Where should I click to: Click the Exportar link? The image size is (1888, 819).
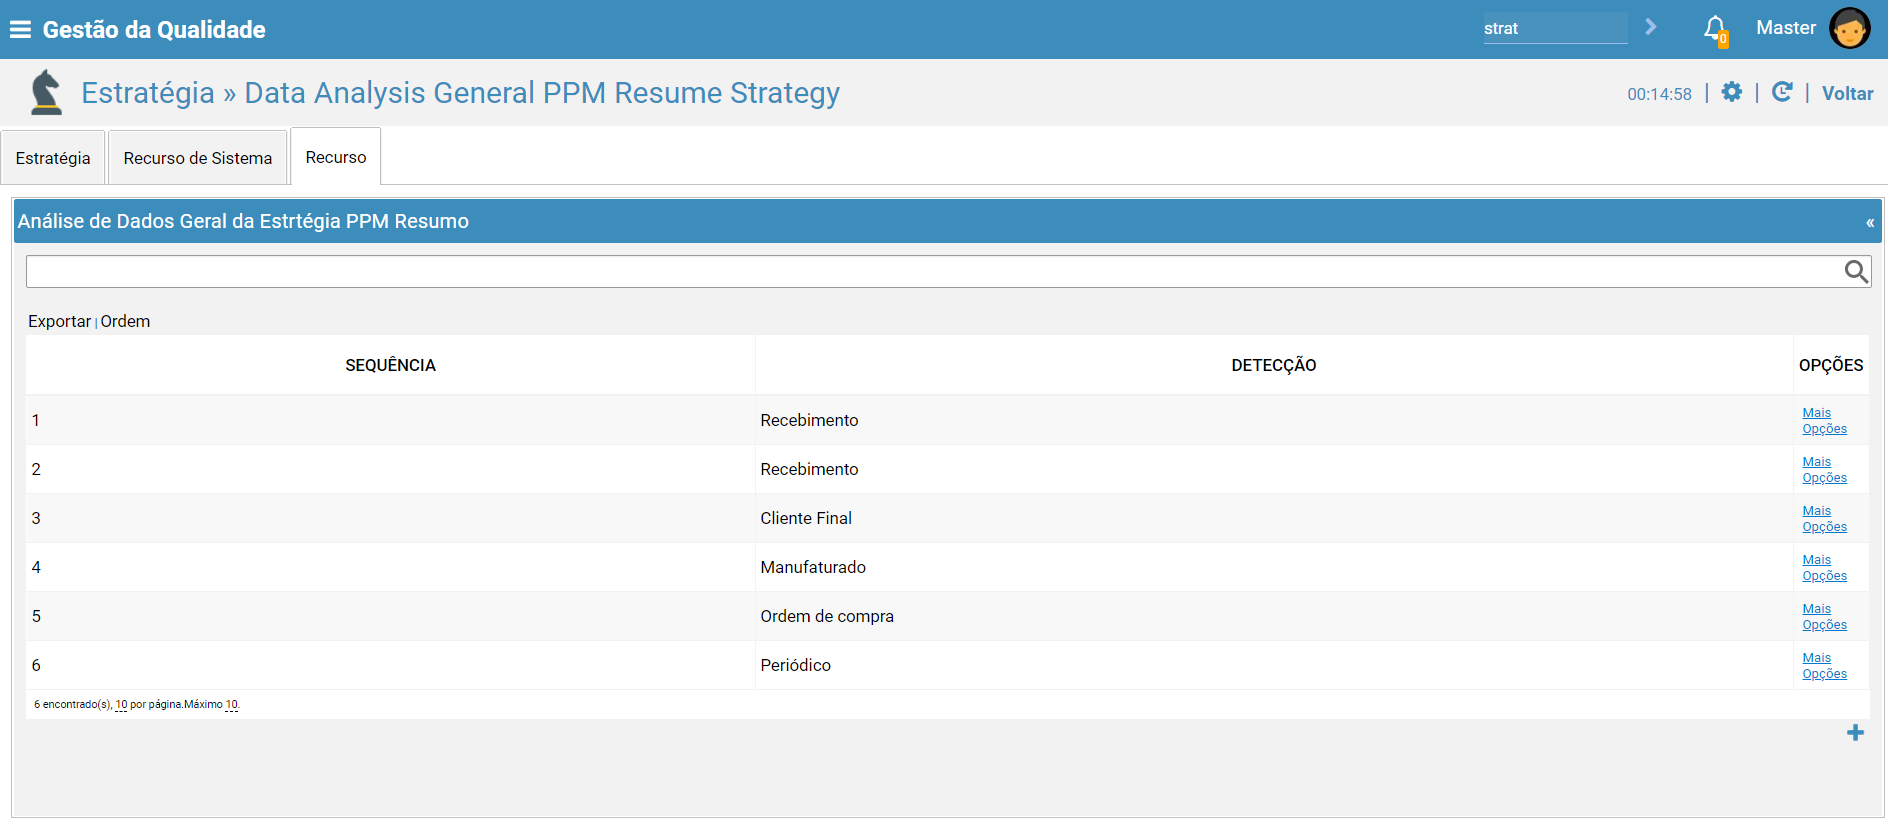(59, 321)
